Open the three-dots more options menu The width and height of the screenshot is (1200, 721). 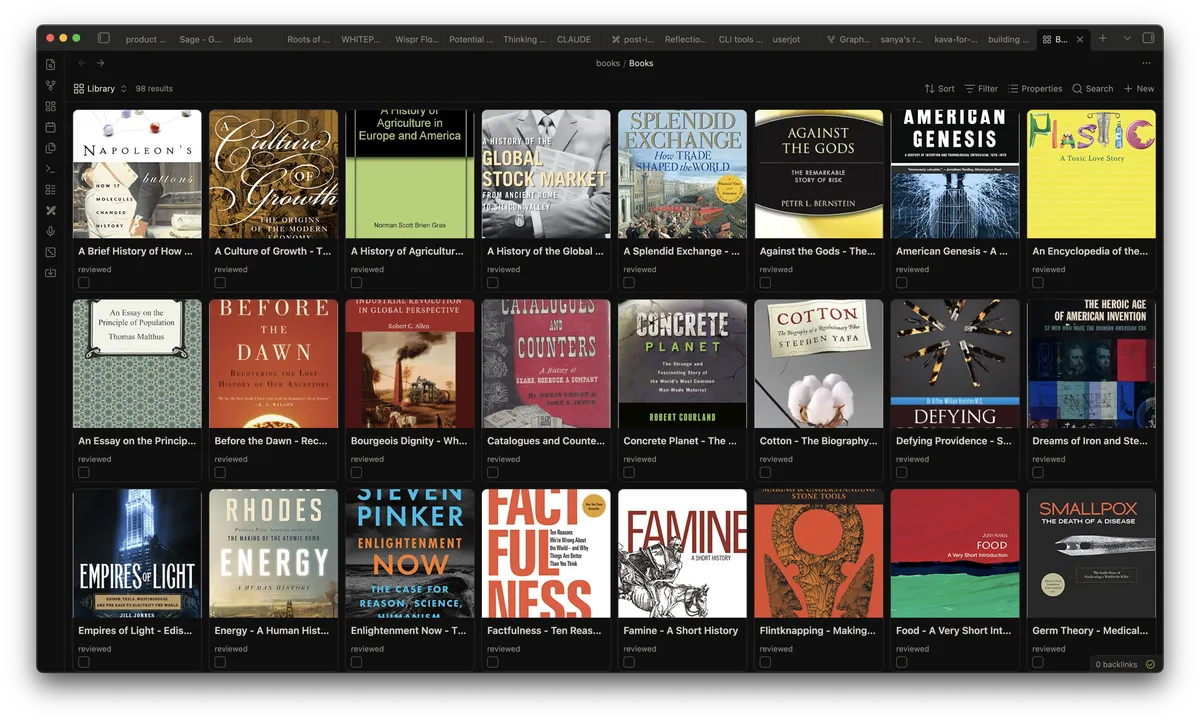click(x=1146, y=63)
